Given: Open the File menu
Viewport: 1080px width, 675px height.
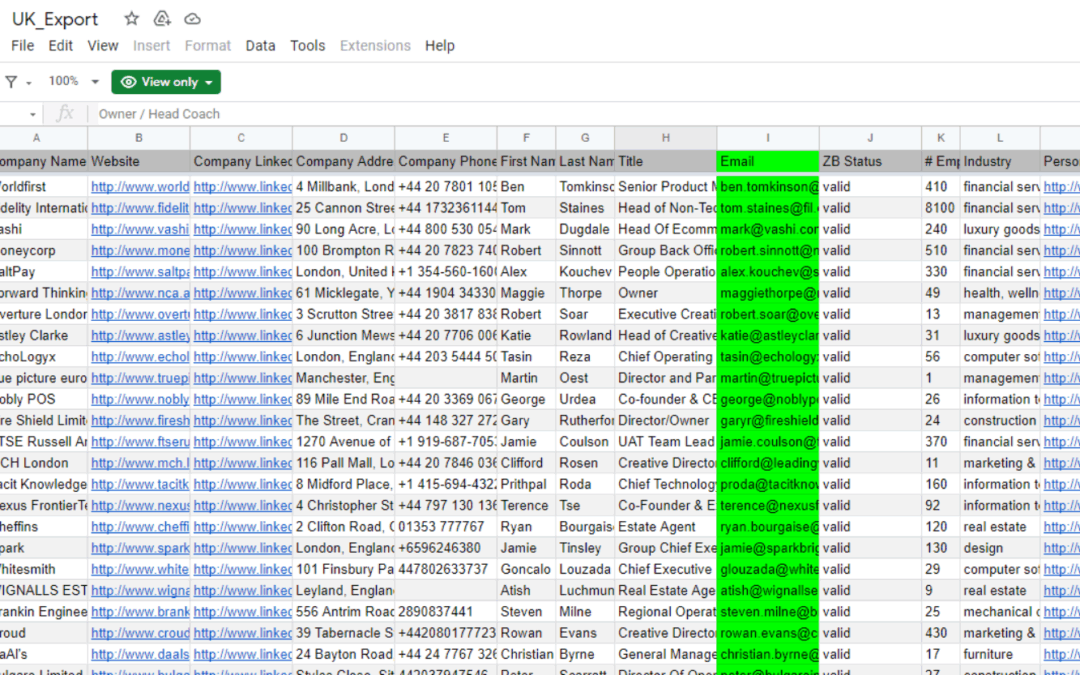Looking at the screenshot, I should click(x=23, y=45).
